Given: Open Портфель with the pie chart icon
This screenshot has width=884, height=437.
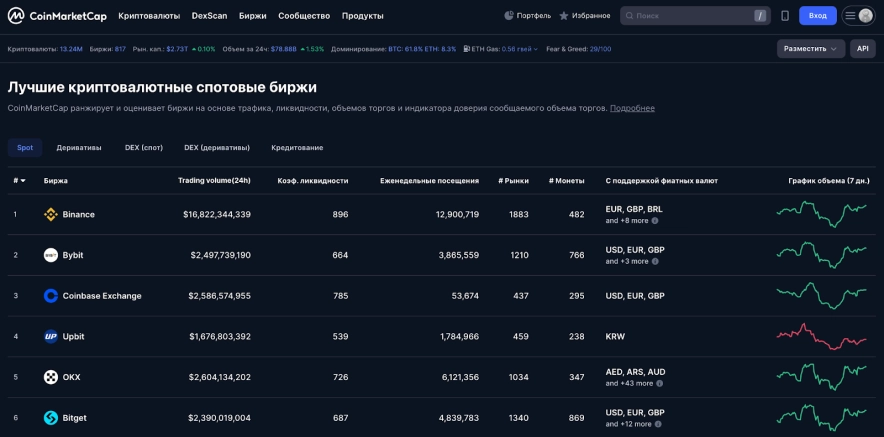Looking at the screenshot, I should coord(527,16).
